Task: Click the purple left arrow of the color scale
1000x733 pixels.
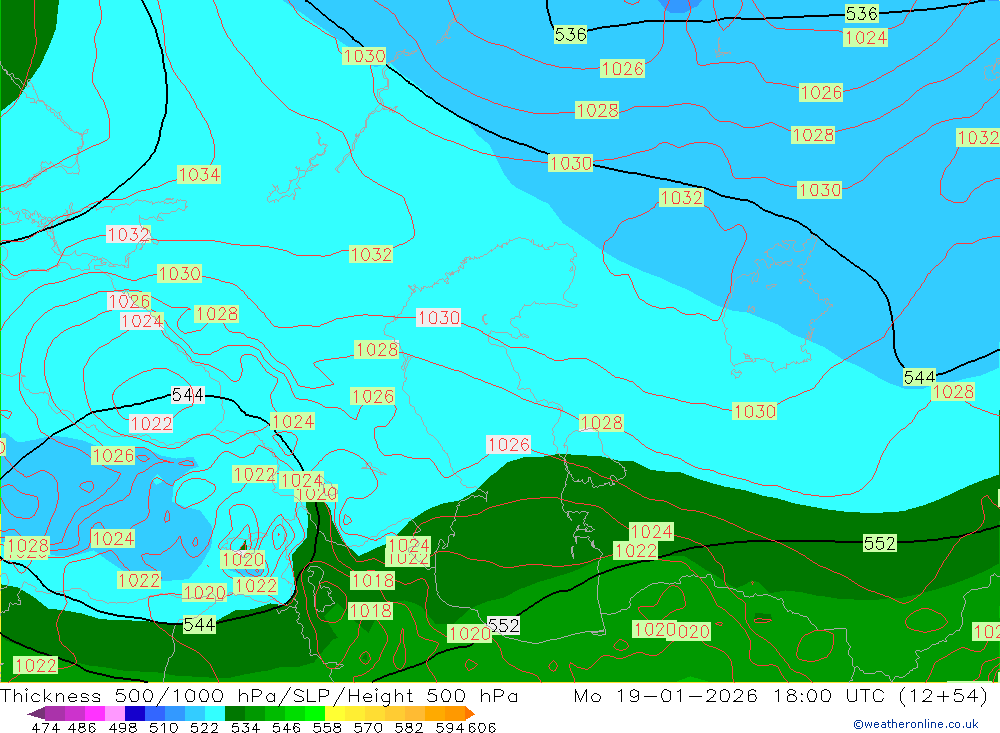Action: 36,713
